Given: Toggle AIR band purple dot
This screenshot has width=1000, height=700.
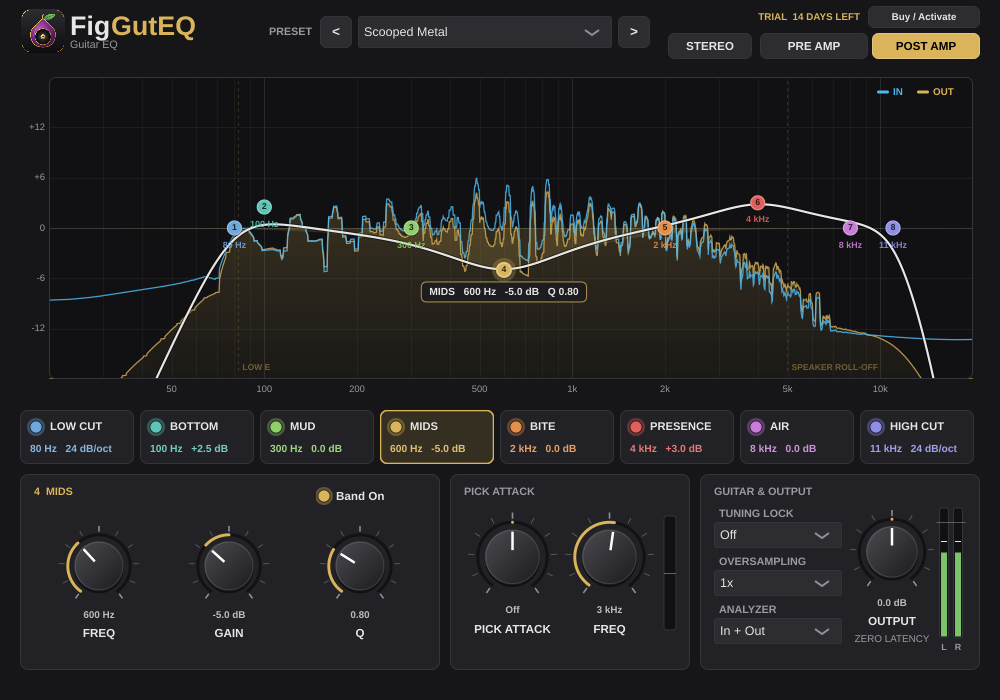Looking at the screenshot, I should 756,427.
